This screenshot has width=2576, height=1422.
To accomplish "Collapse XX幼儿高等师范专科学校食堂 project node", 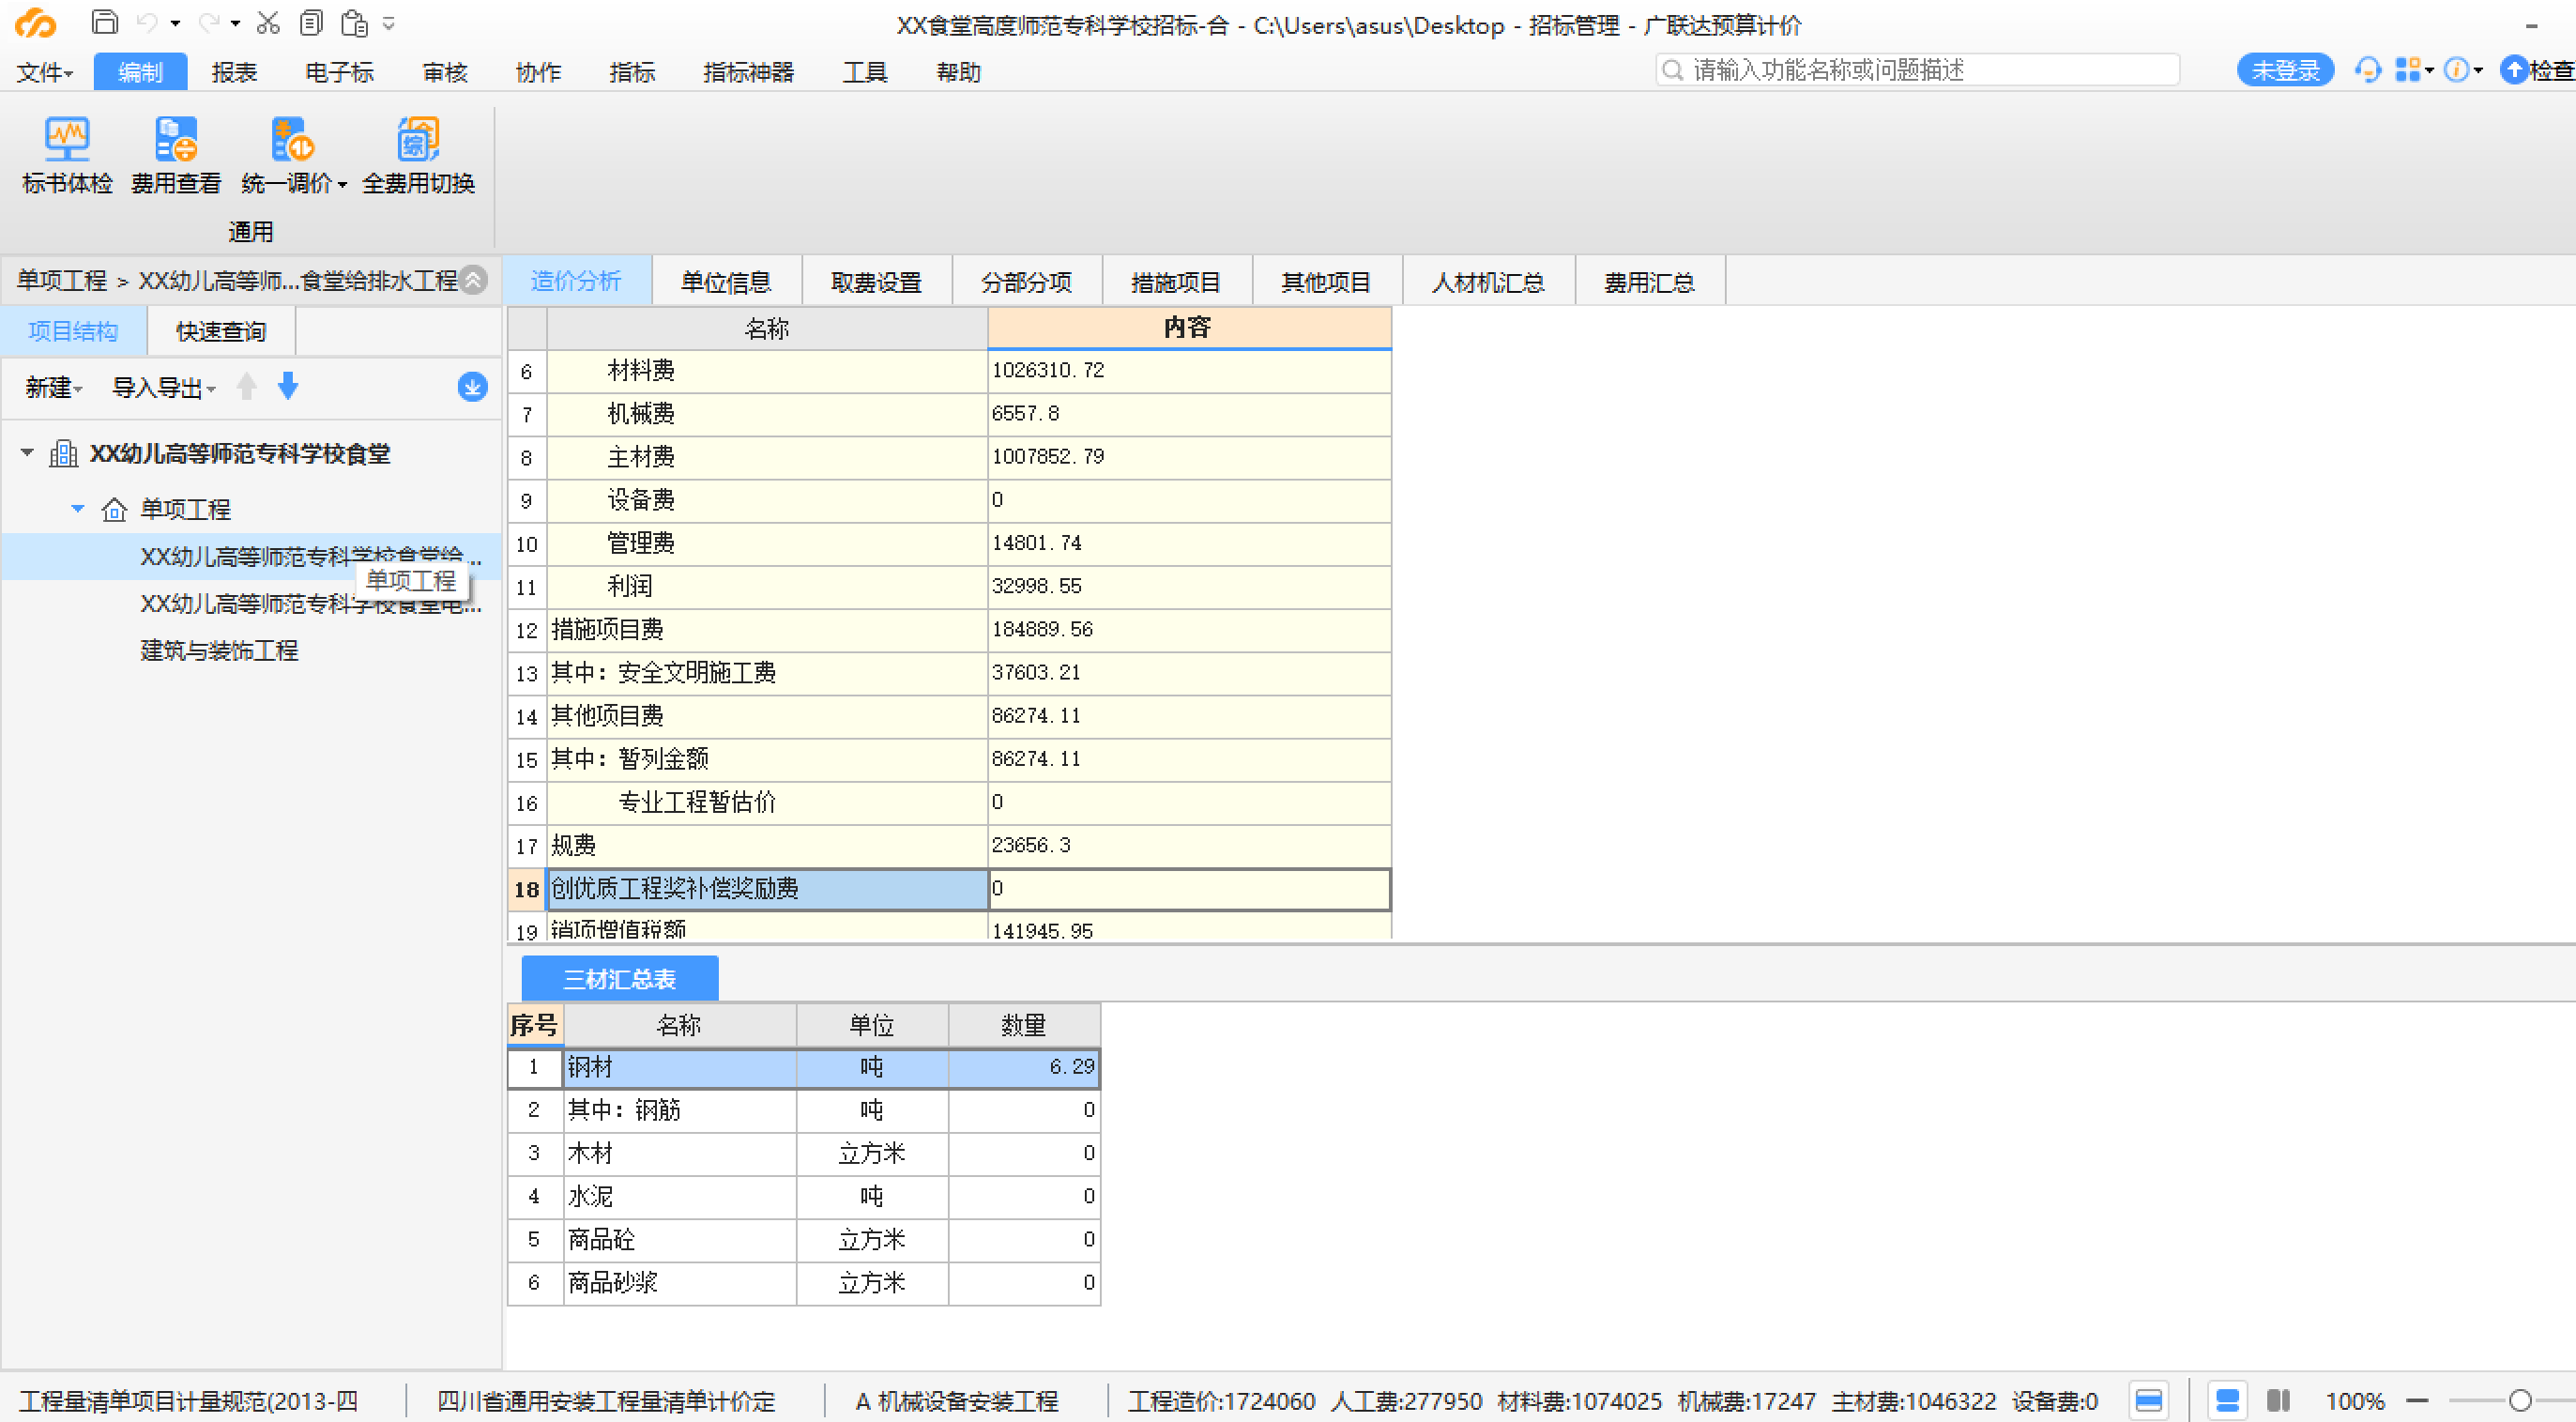I will pyautogui.click(x=27, y=453).
